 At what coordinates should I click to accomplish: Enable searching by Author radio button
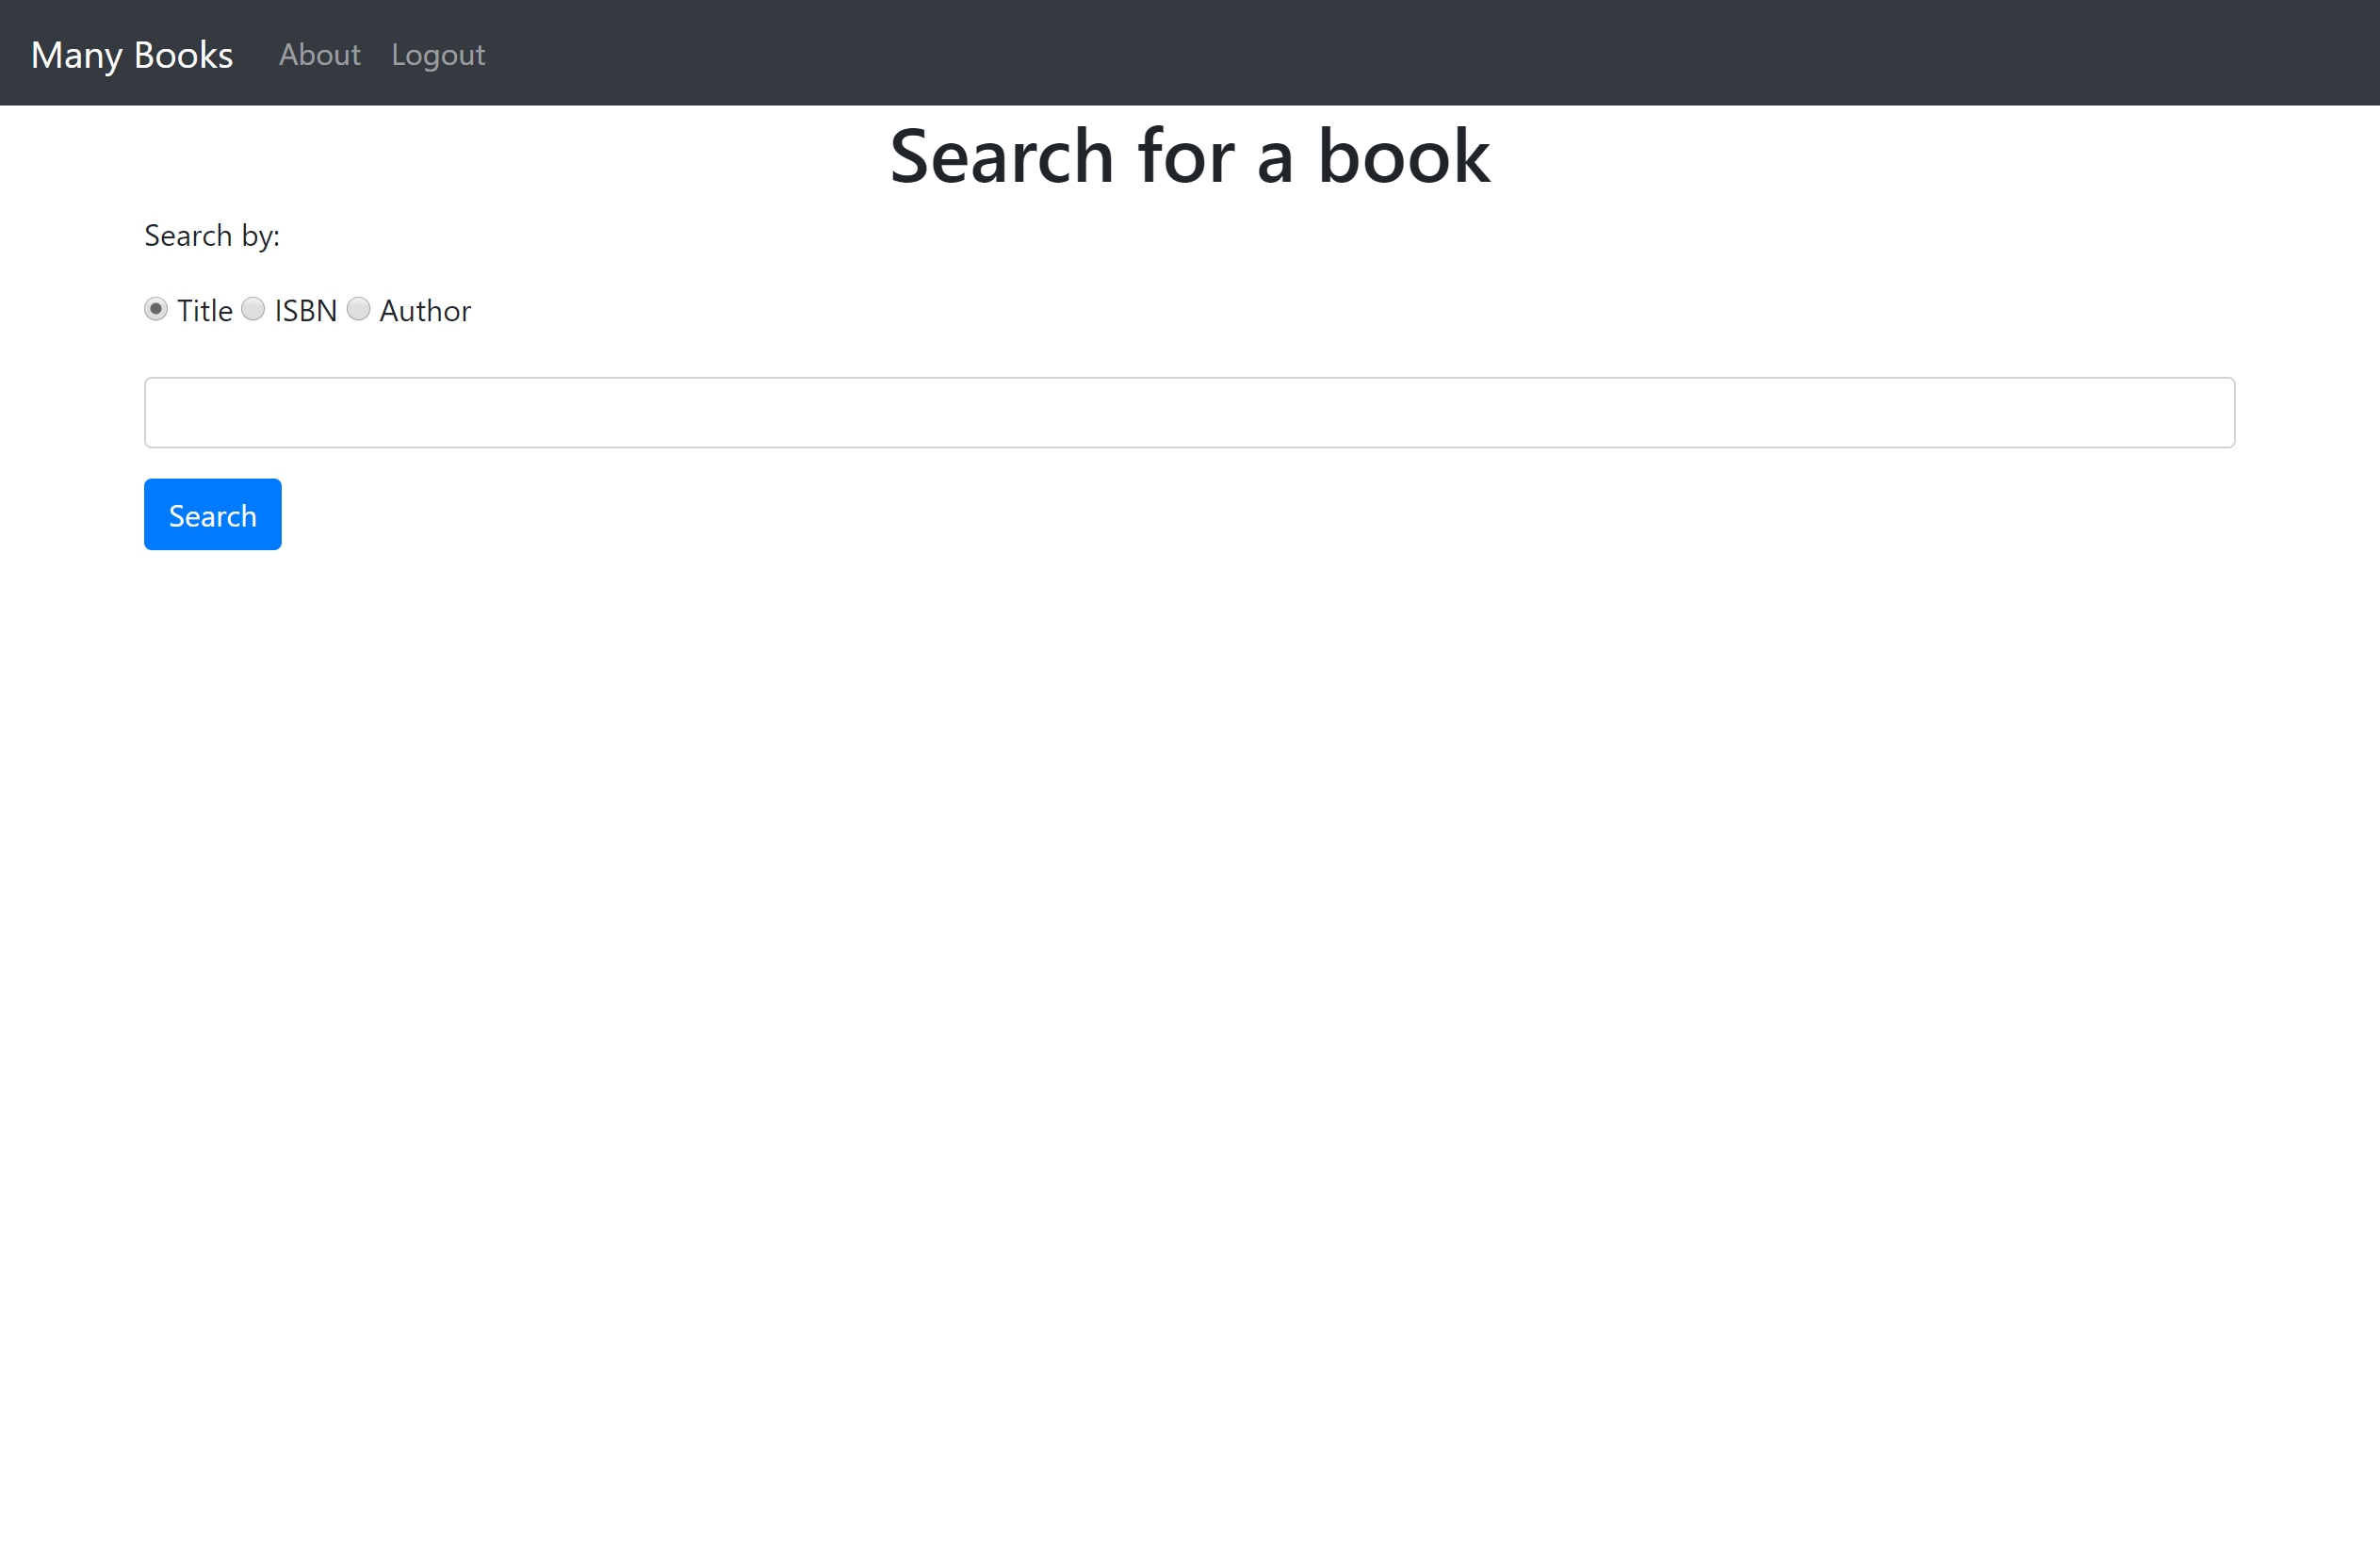coord(358,309)
